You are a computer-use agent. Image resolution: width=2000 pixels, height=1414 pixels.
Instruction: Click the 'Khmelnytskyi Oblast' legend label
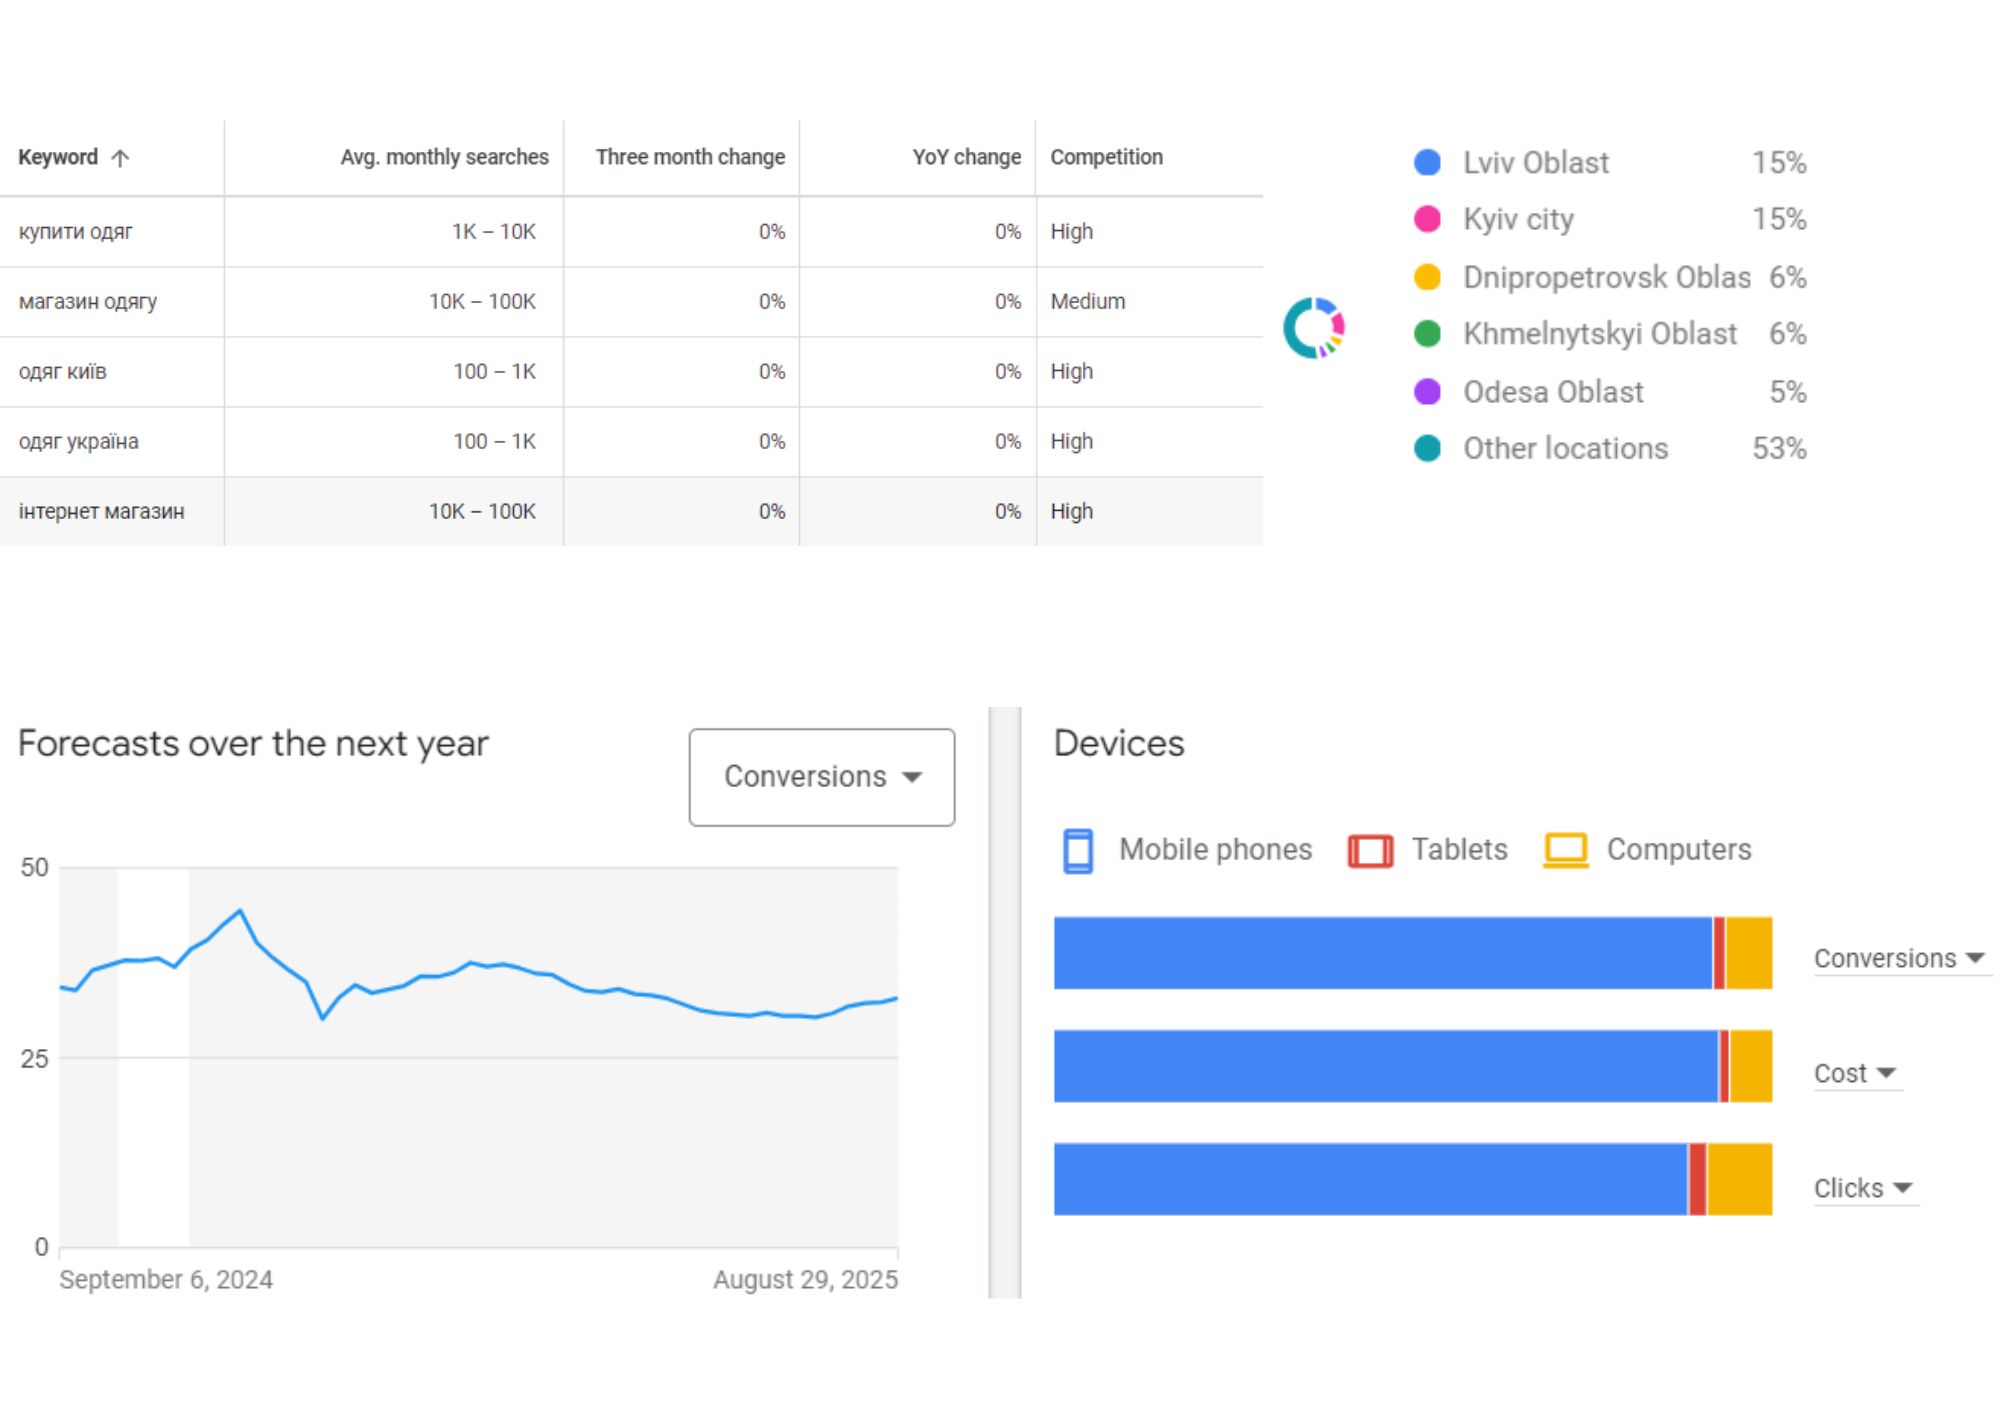[x=1600, y=335]
